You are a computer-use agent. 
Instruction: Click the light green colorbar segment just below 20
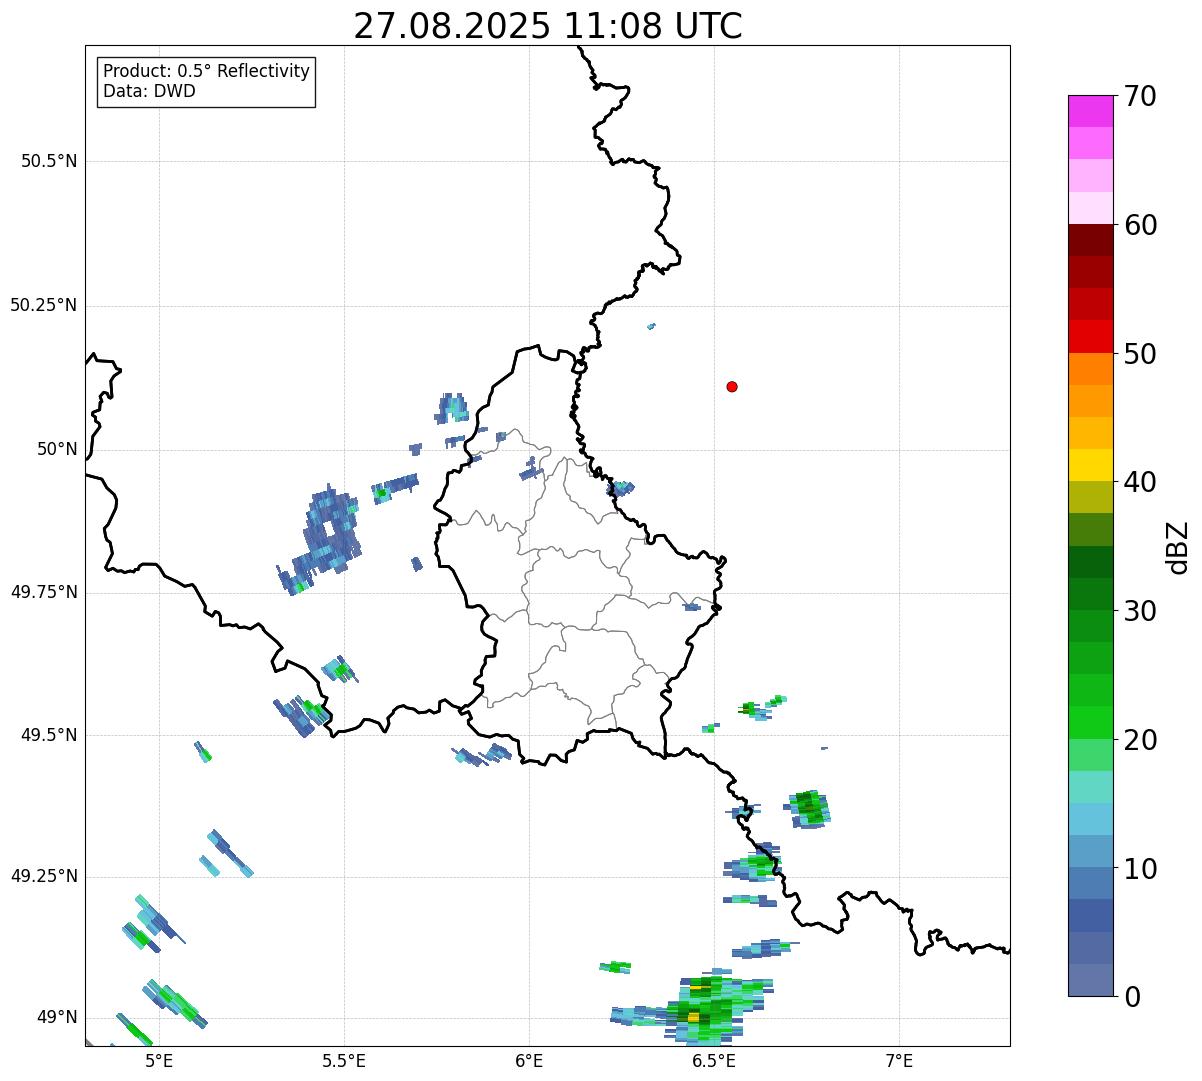click(x=1091, y=755)
